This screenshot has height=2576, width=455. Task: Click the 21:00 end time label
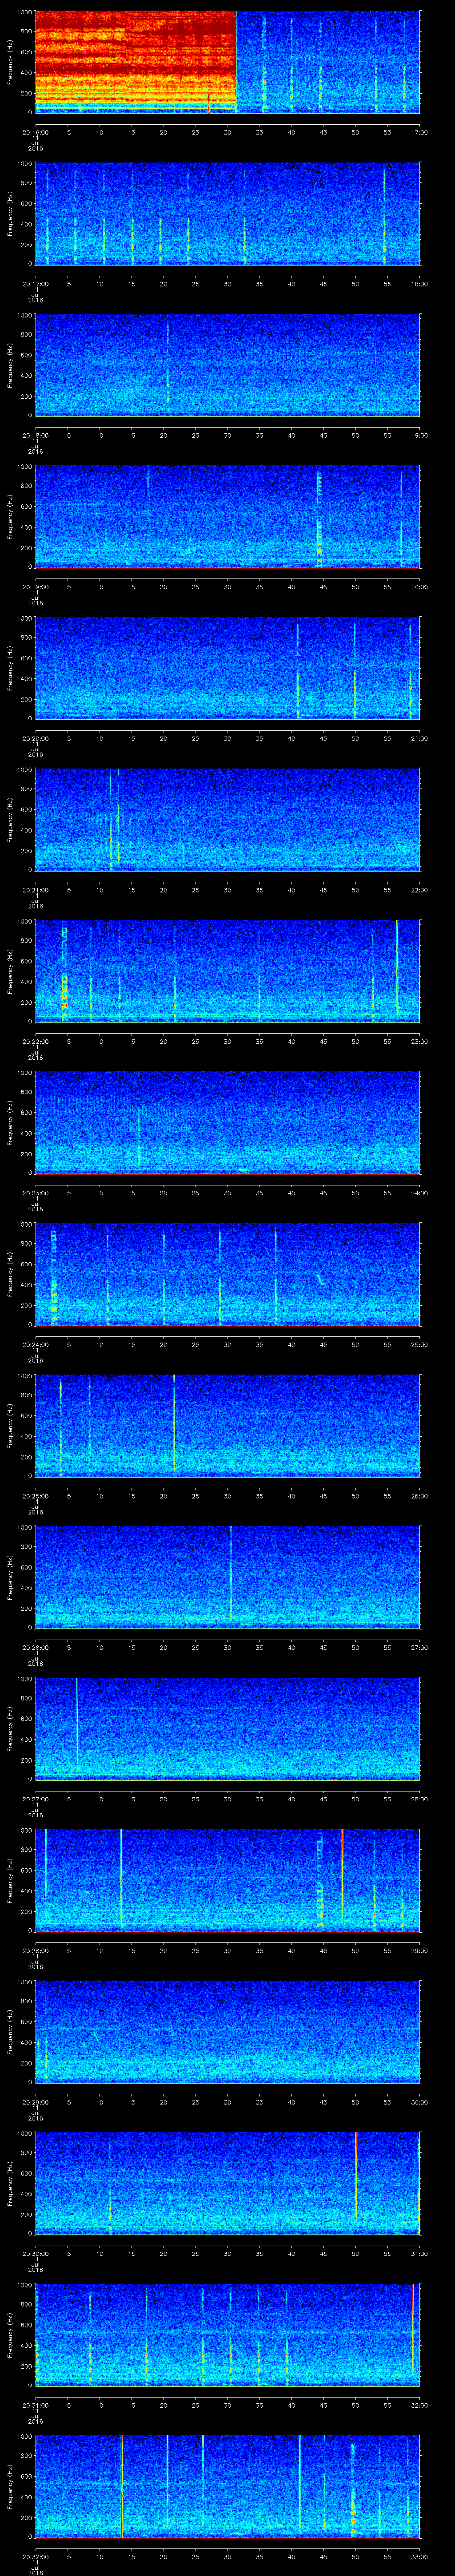coord(419,738)
